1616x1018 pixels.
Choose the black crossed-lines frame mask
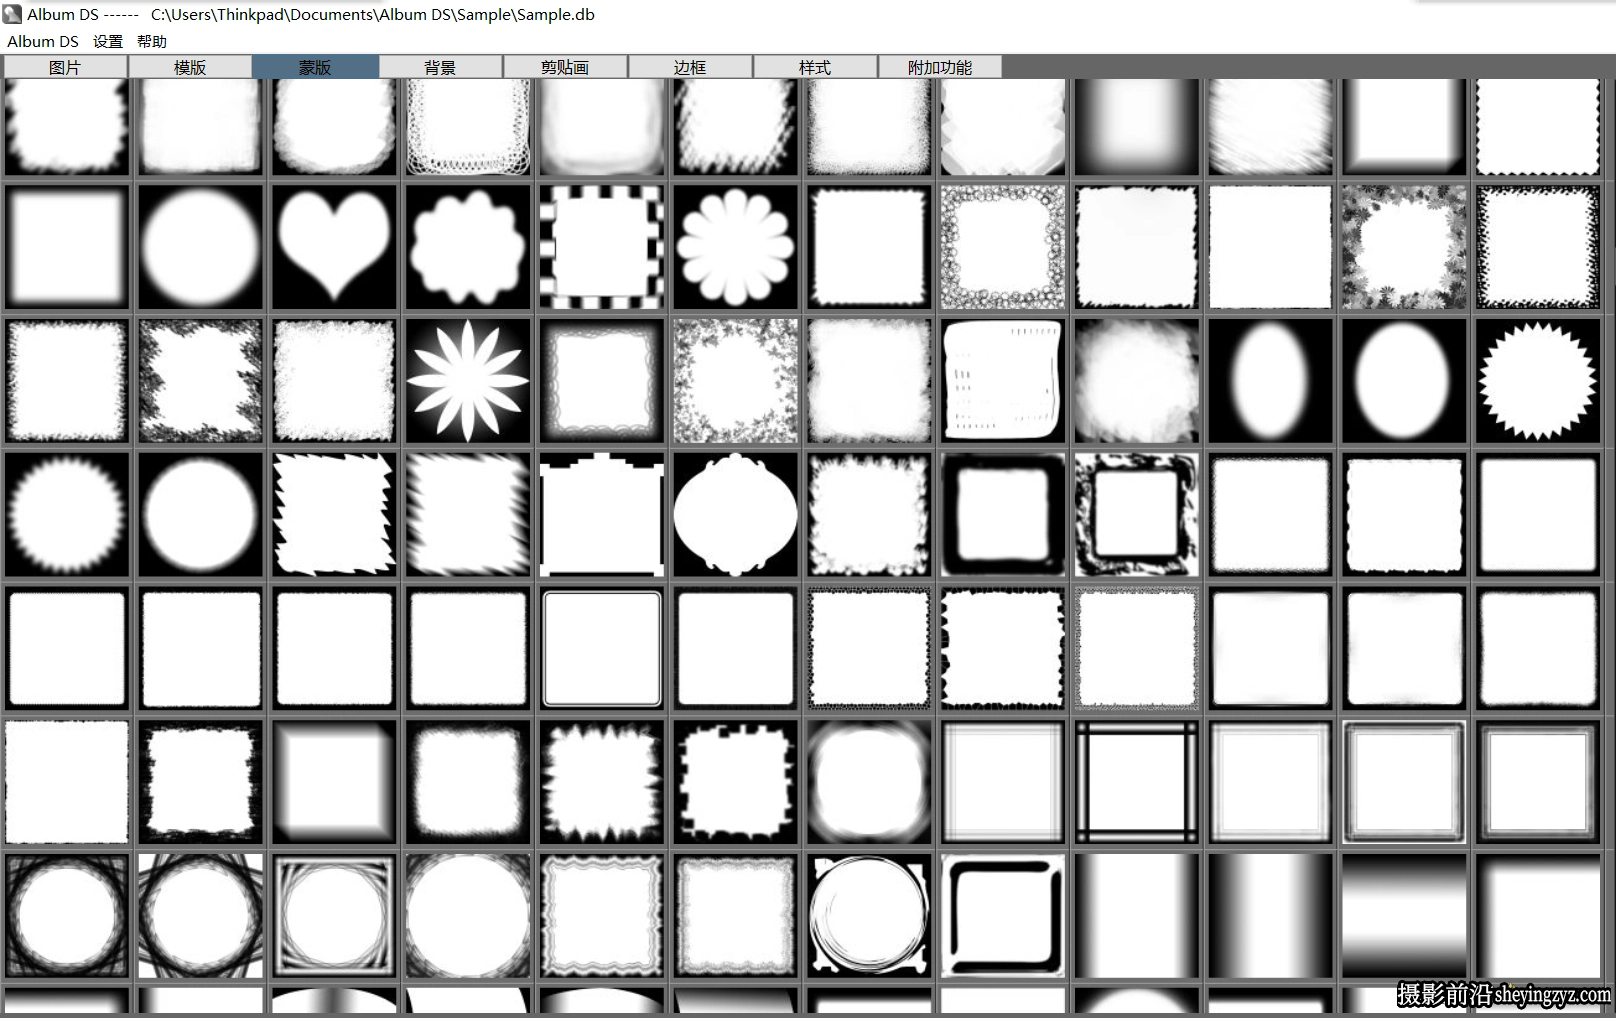[1137, 783]
